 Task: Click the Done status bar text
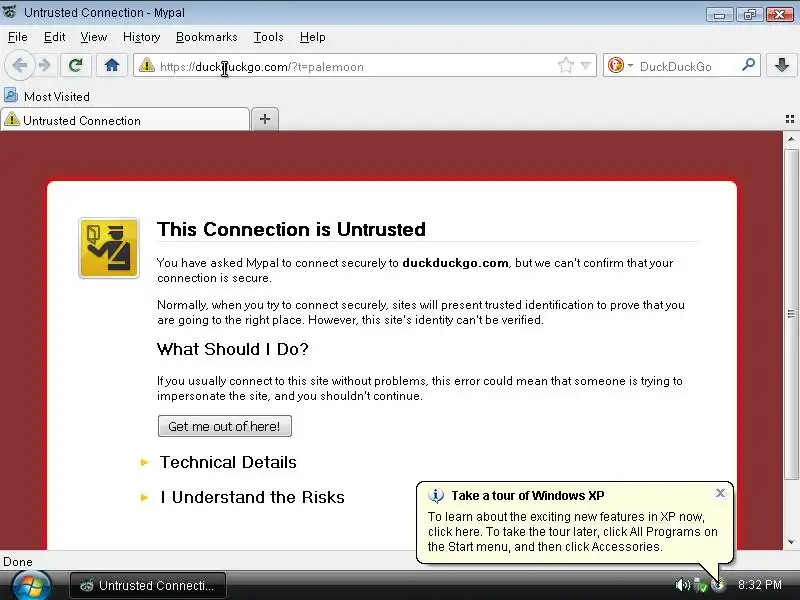click(x=18, y=562)
